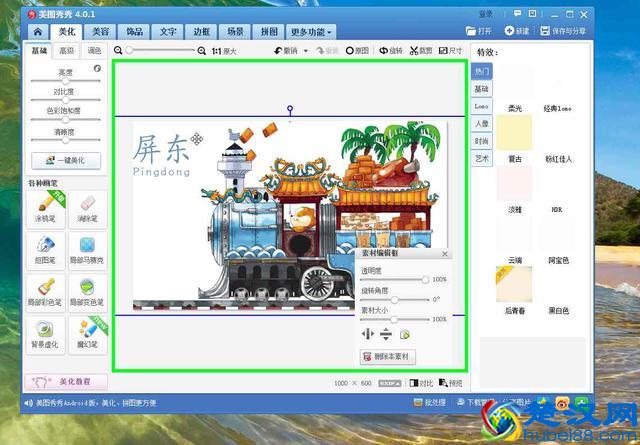The image size is (640, 445).
Task: Select the 涂鸦笔 doodle brush tool
Action: [45, 209]
